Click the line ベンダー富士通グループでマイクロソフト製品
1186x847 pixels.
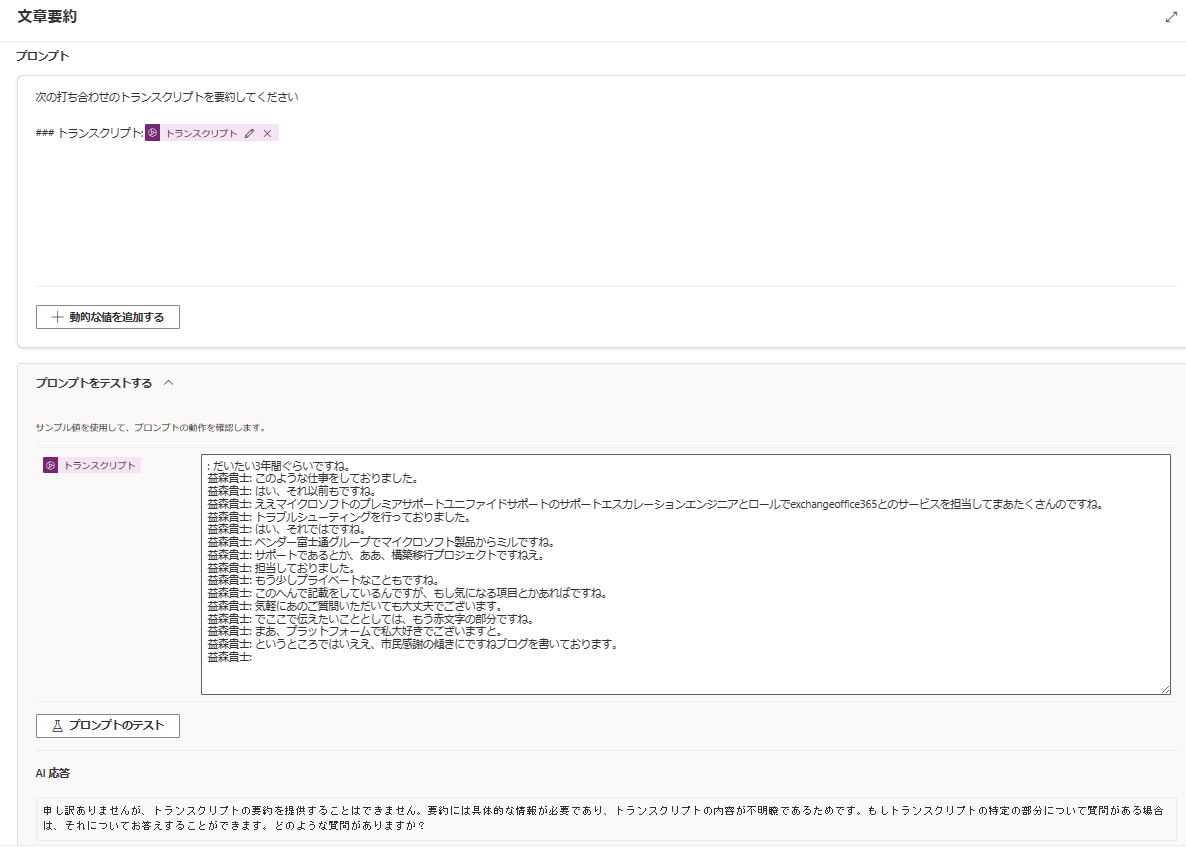381,542
